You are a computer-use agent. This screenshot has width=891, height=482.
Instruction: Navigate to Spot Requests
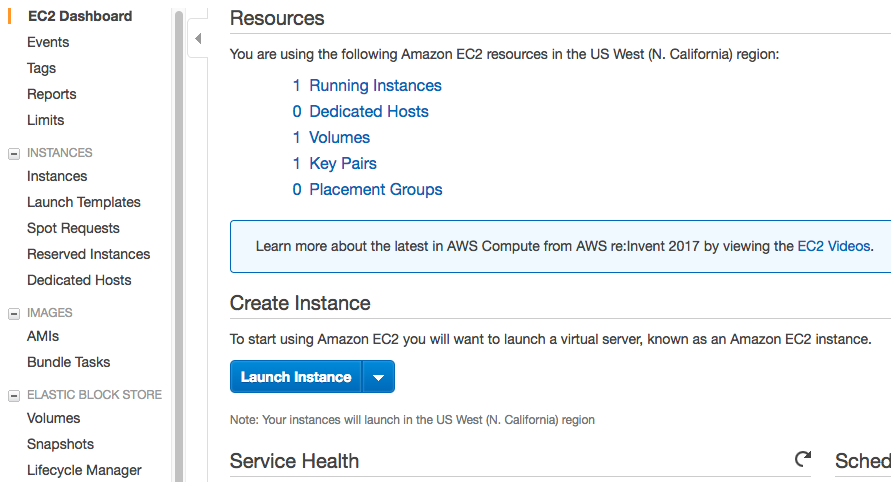(73, 228)
